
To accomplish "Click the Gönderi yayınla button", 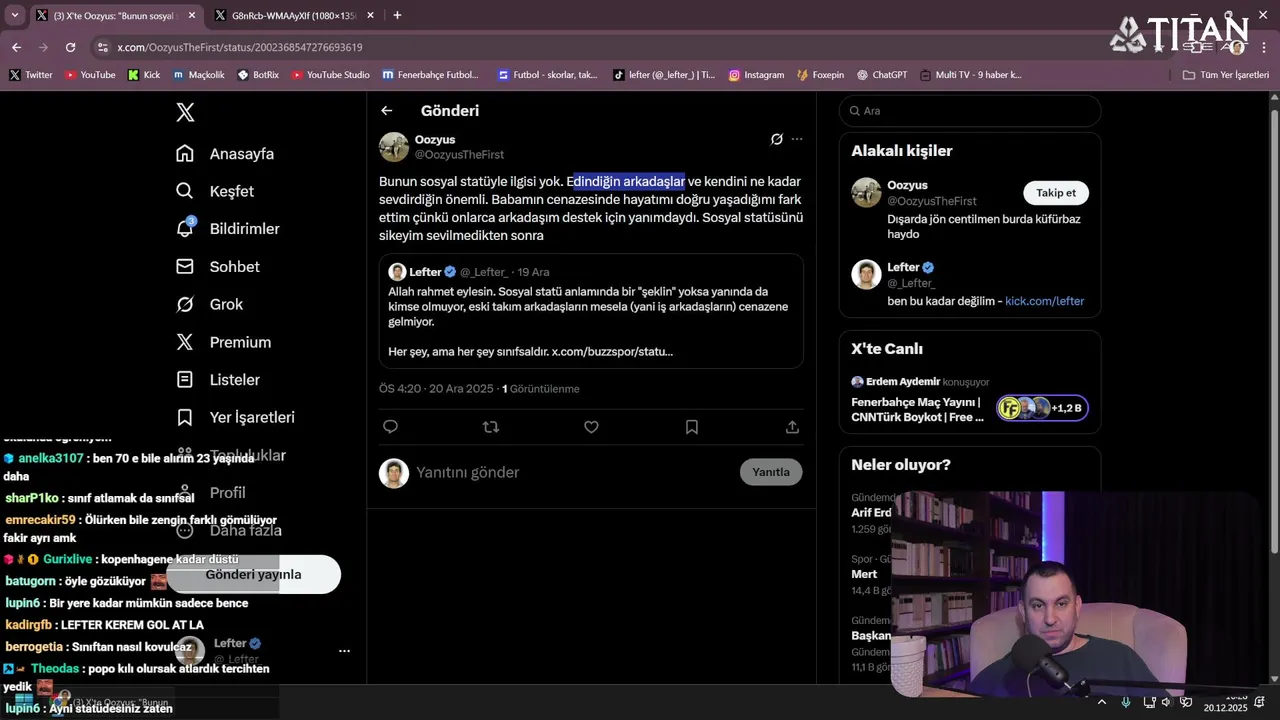I will 253,574.
